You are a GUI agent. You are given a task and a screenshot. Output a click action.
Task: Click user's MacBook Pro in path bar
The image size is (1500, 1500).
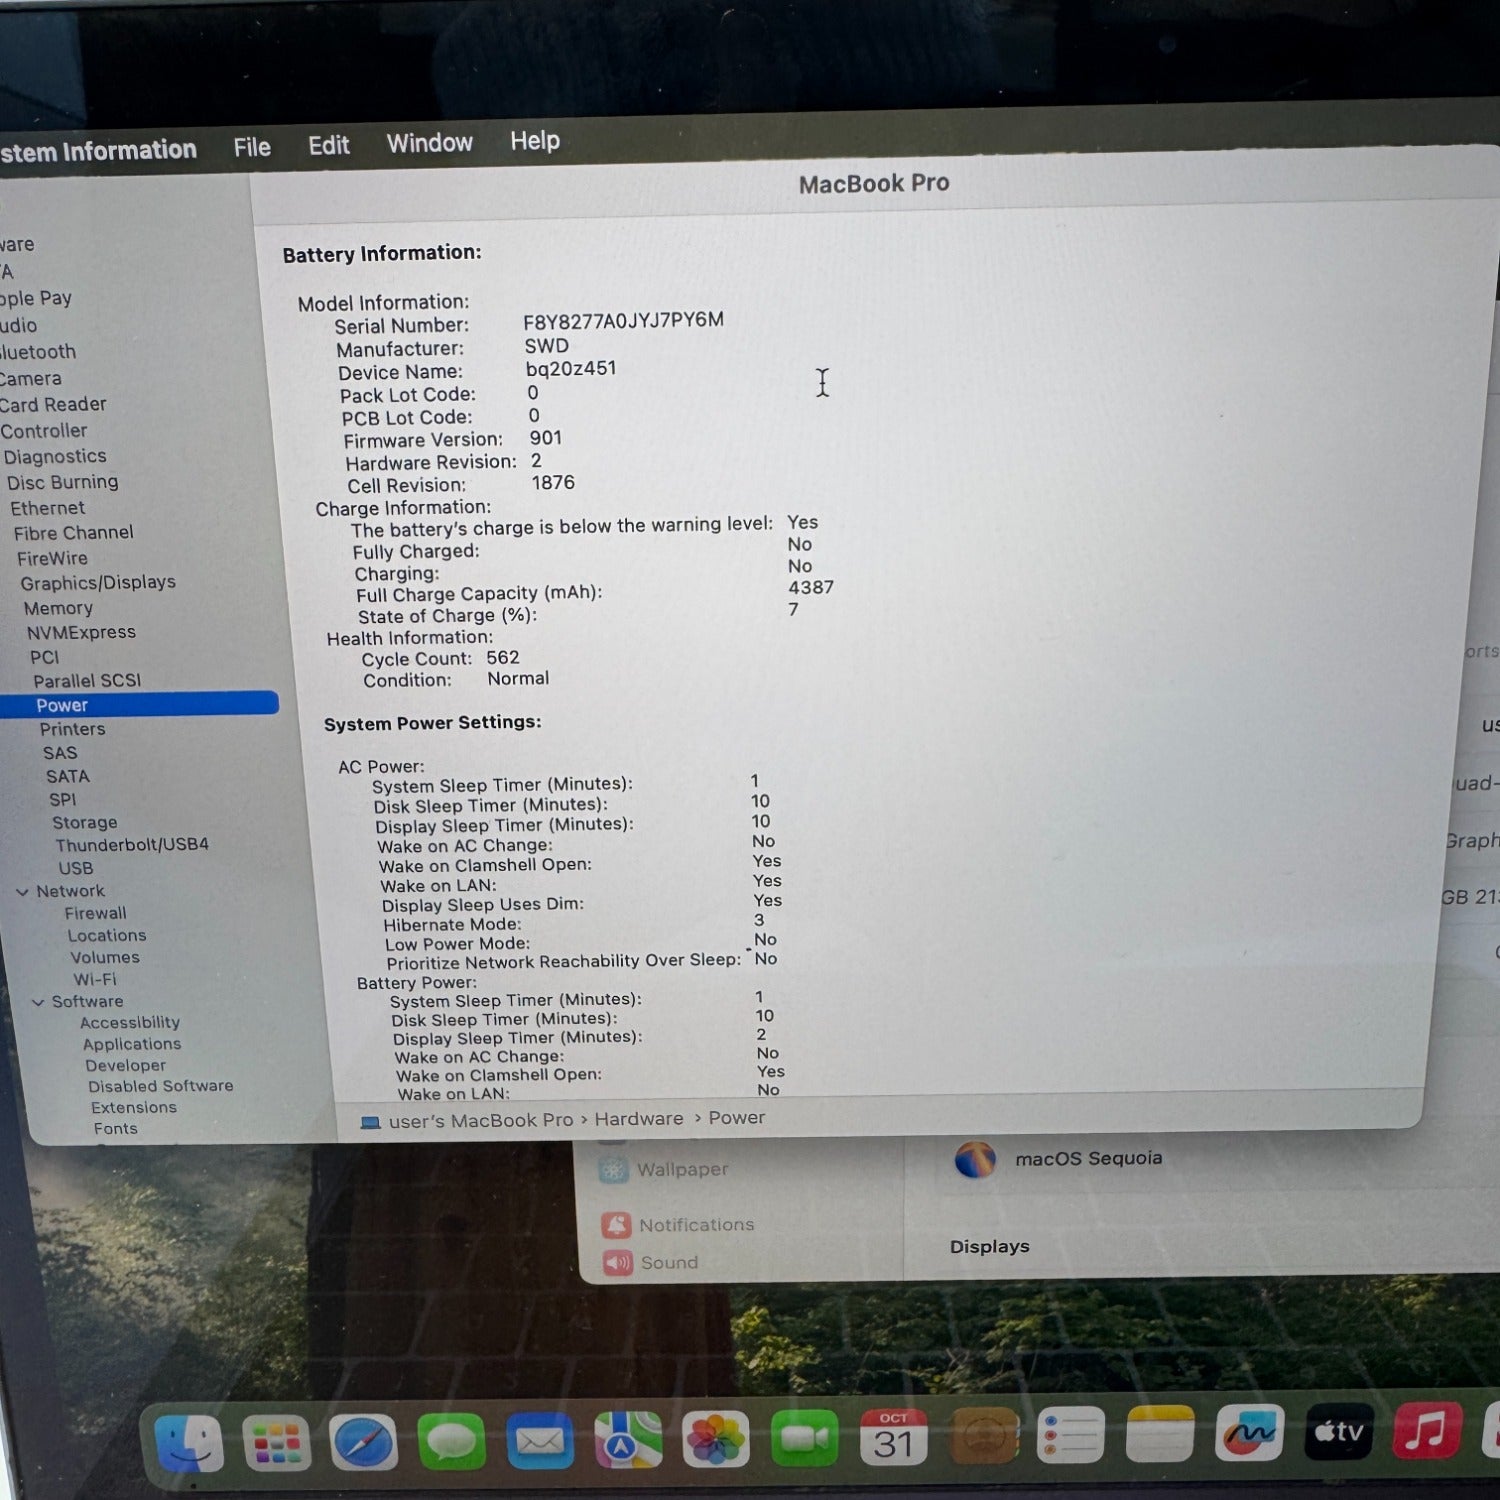(x=480, y=1121)
